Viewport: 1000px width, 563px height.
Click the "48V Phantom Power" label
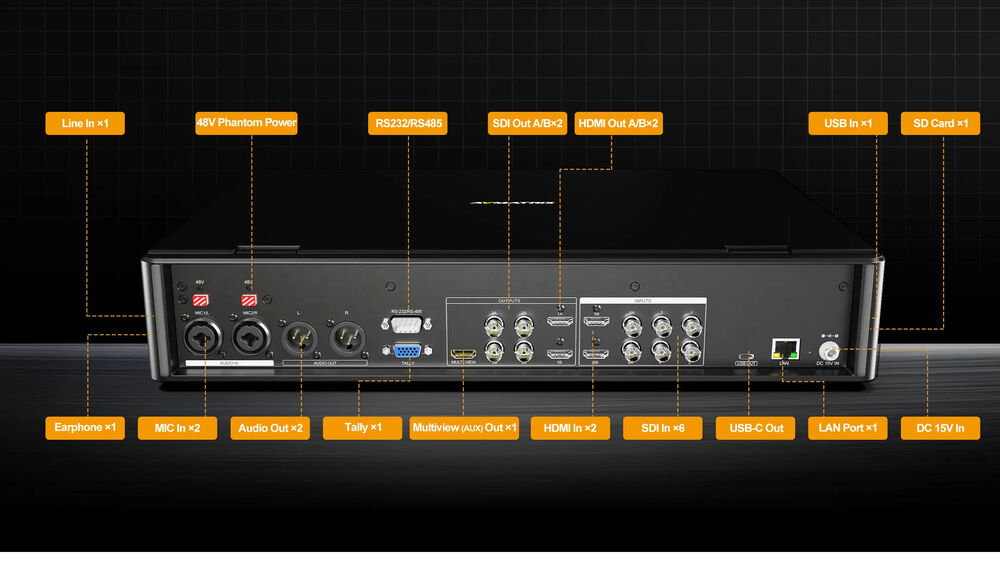point(247,123)
